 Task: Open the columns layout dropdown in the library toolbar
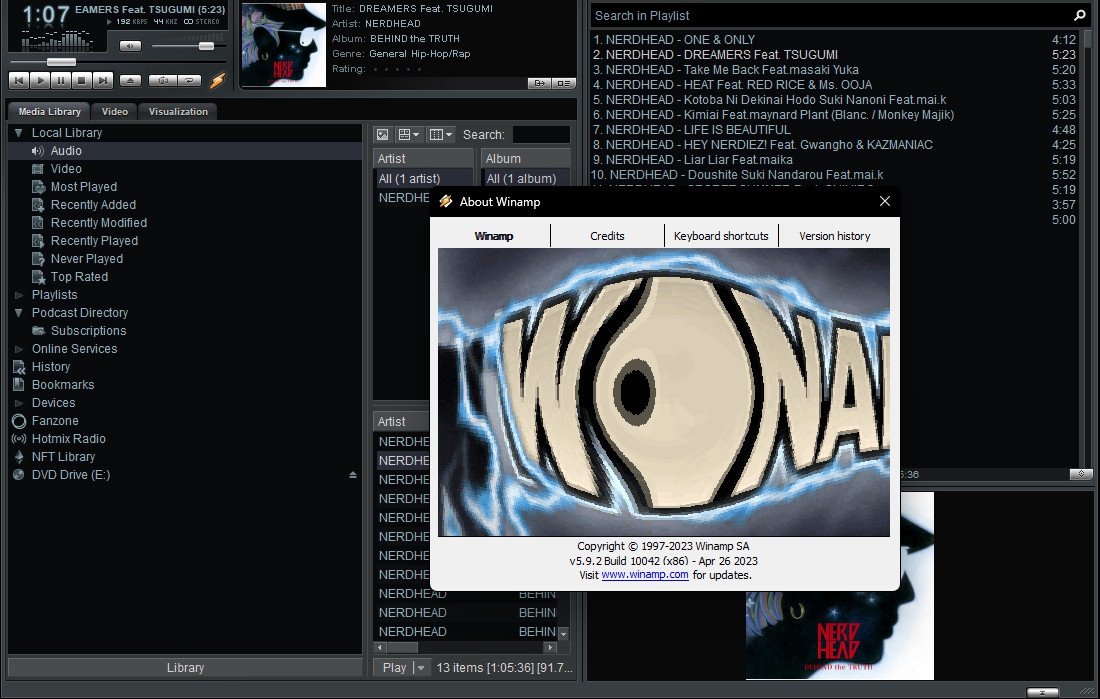click(x=441, y=135)
